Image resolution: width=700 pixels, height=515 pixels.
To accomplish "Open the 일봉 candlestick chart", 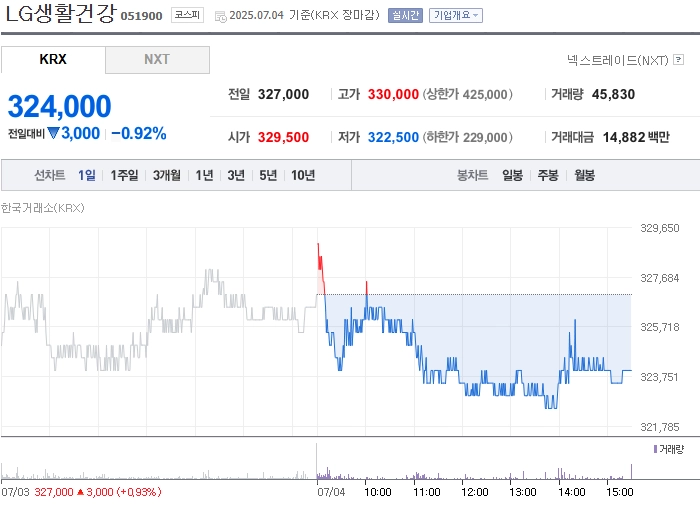I will click(x=512, y=175).
